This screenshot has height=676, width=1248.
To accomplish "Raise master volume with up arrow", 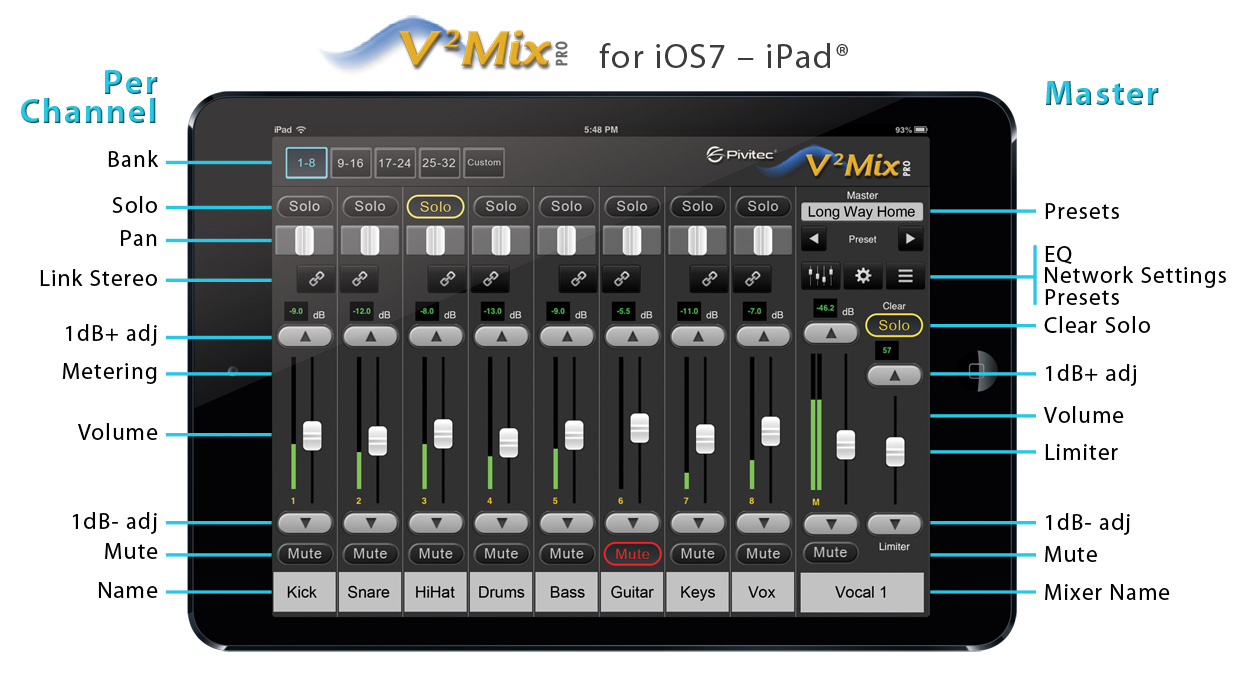I will coord(830,333).
